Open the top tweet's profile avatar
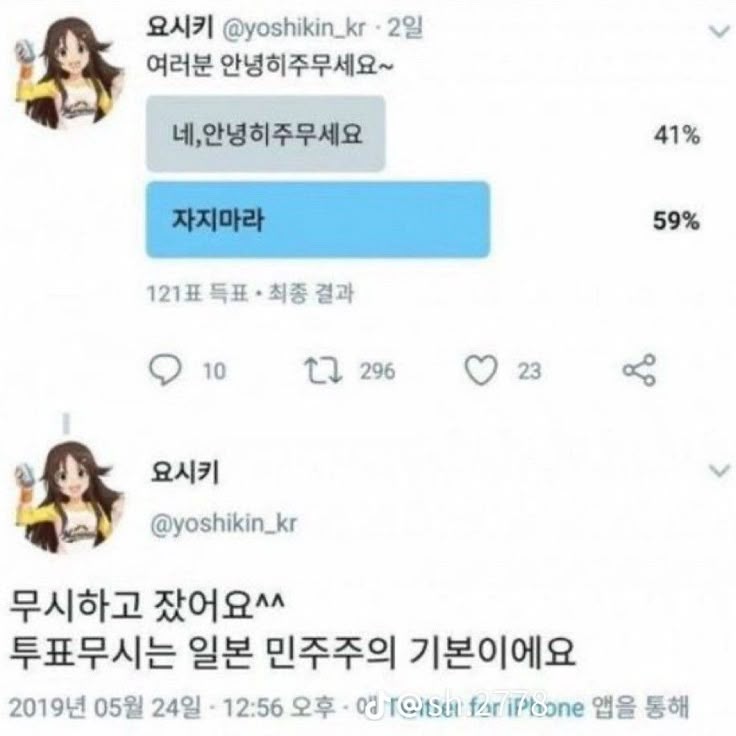This screenshot has width=736, height=736. pos(69,73)
